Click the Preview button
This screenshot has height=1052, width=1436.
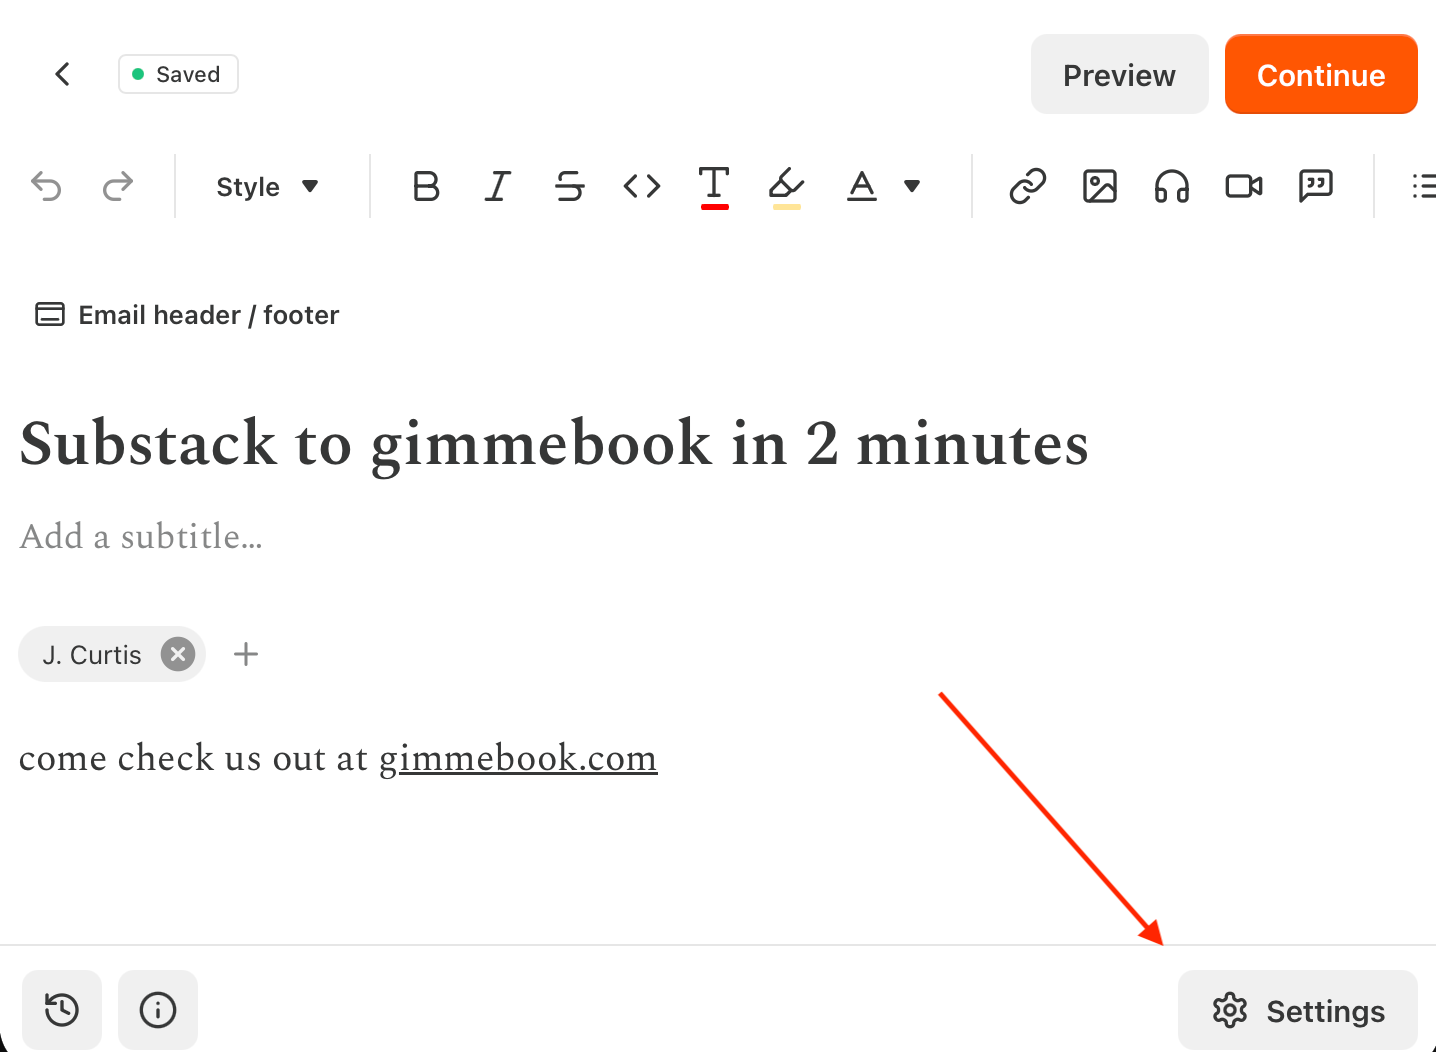[x=1120, y=74]
